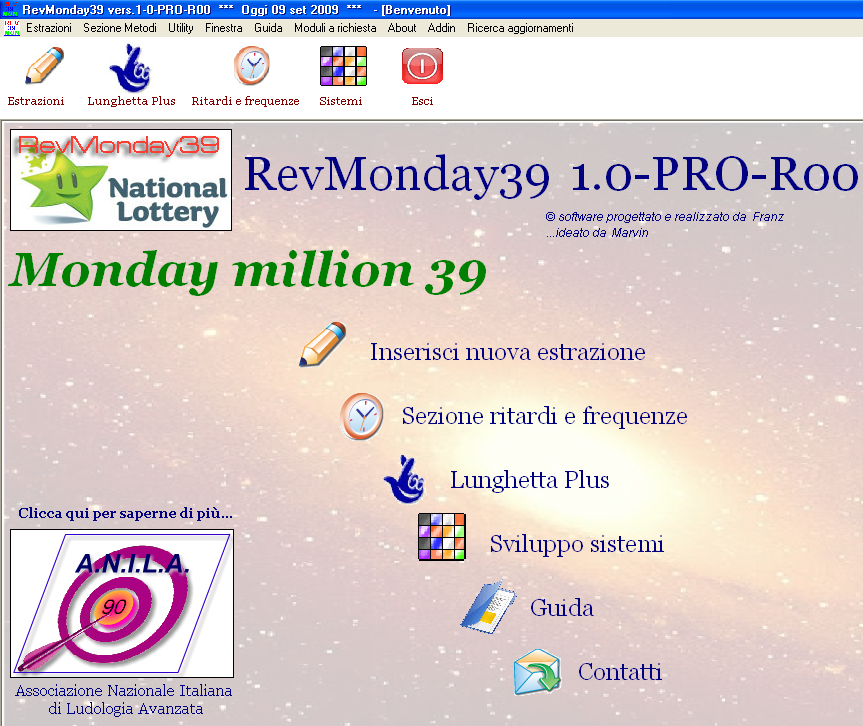
Task: Click the Sistemi toolbar label
Action: click(341, 101)
